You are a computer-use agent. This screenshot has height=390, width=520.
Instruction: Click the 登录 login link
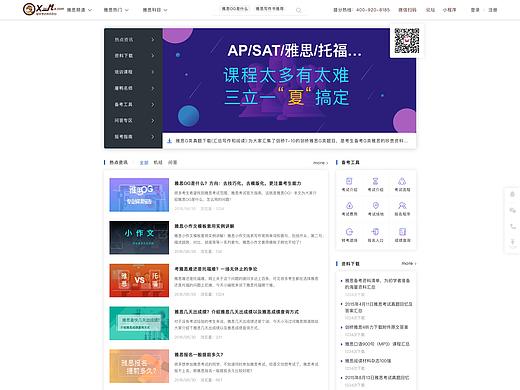tap(475, 10)
